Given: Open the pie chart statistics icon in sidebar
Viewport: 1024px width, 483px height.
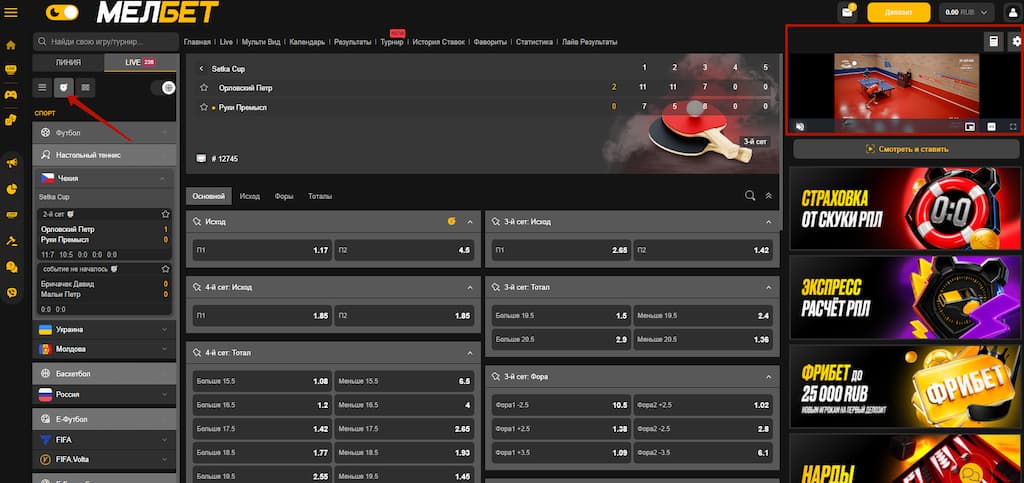Looking at the screenshot, I should point(10,189).
